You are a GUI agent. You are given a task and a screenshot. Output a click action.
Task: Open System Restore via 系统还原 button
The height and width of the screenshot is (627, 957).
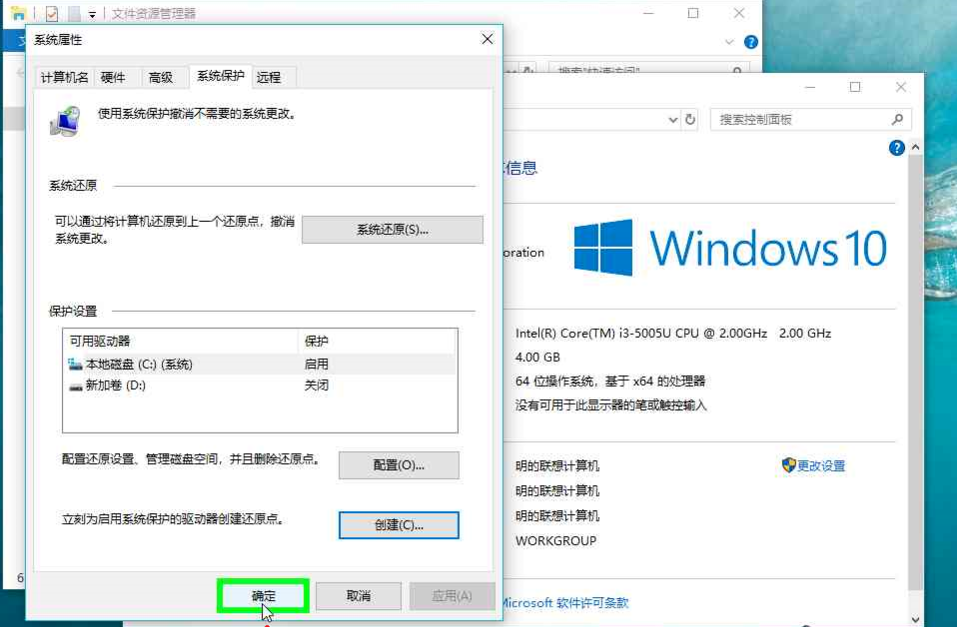click(394, 229)
